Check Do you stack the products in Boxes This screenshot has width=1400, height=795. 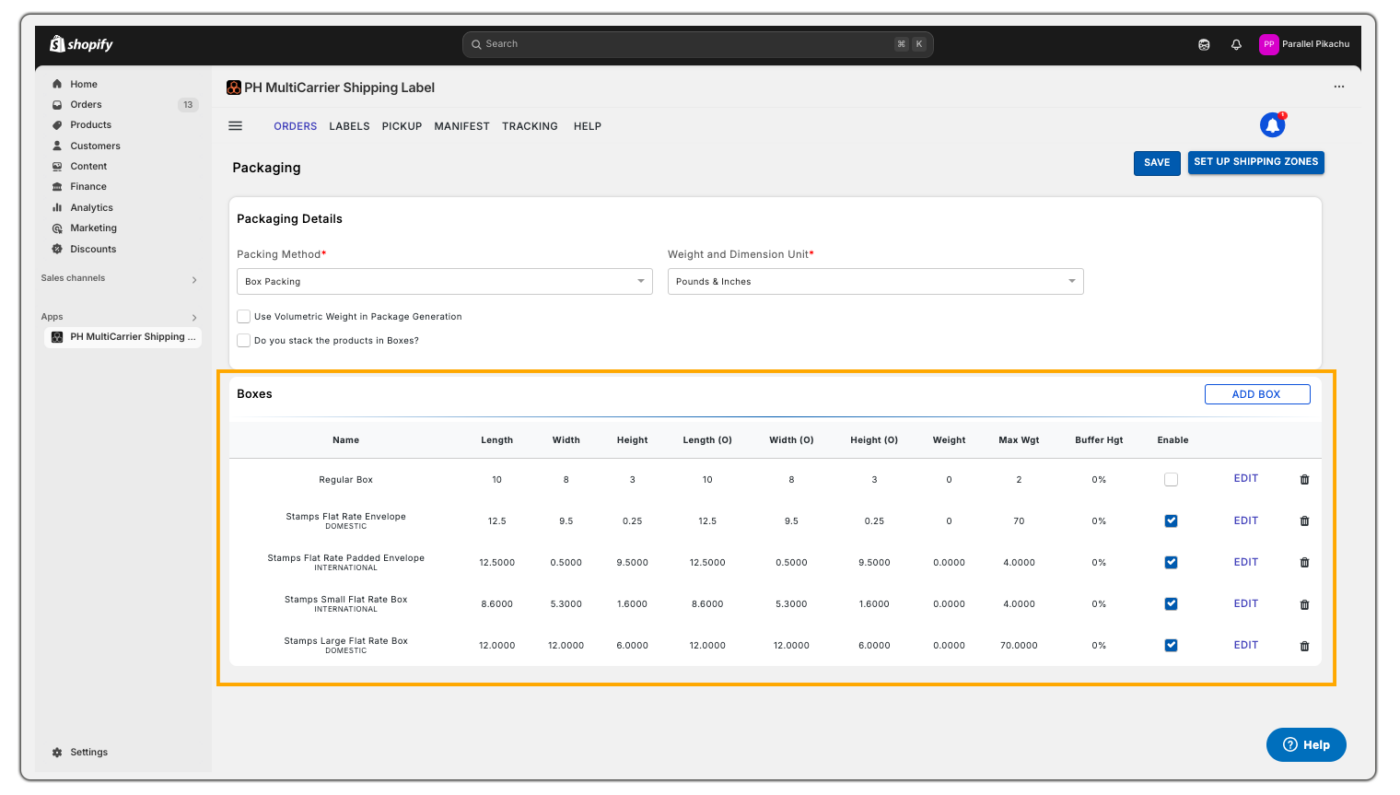click(244, 340)
